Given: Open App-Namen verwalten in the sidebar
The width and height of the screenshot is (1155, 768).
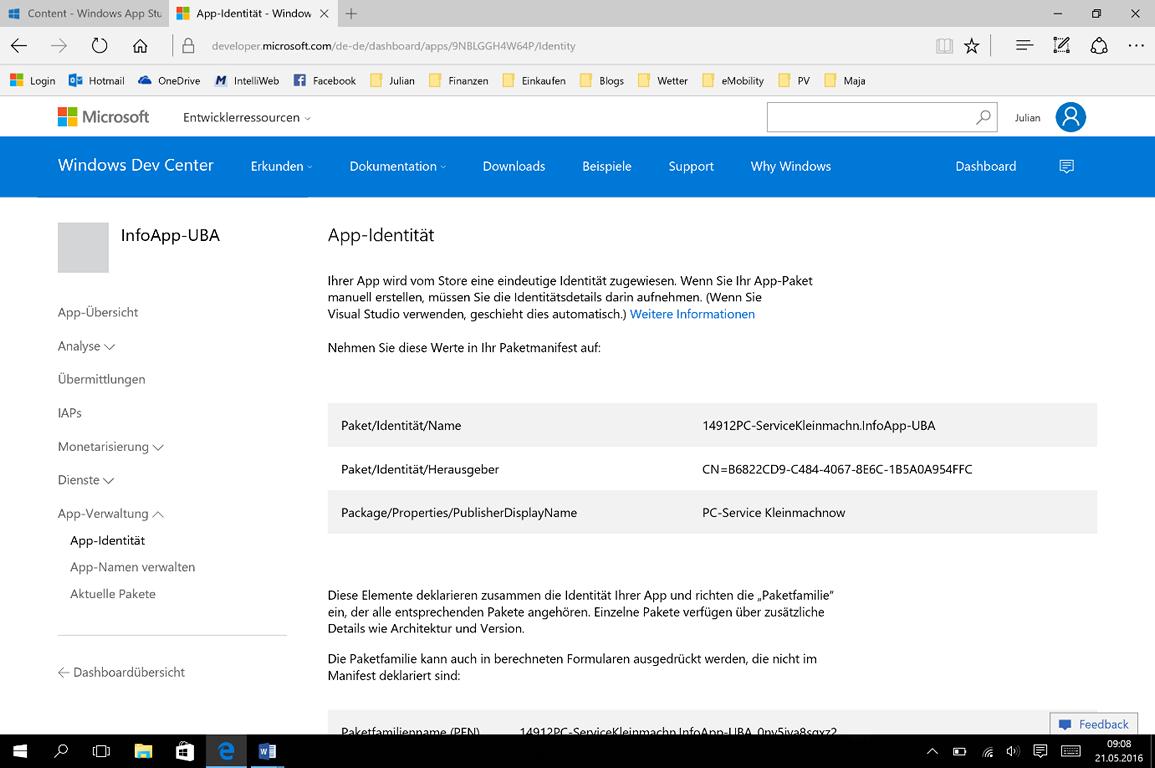Looking at the screenshot, I should pos(133,567).
